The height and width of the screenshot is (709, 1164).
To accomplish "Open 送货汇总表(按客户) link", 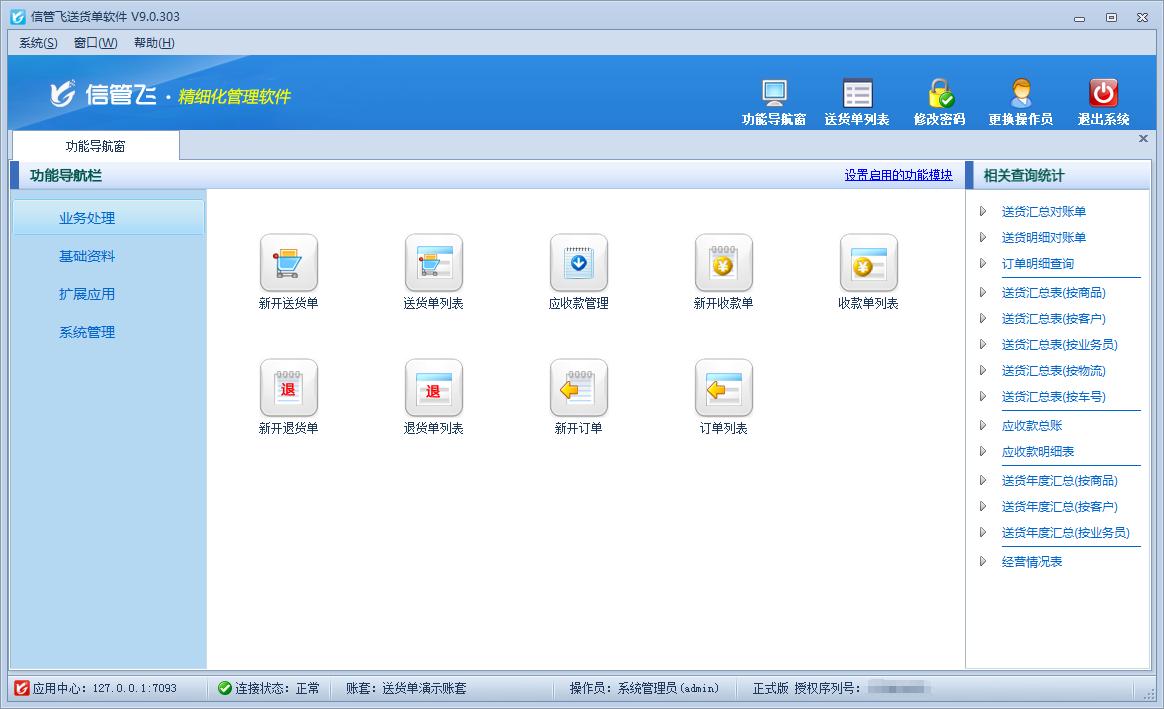I will pos(1053,318).
